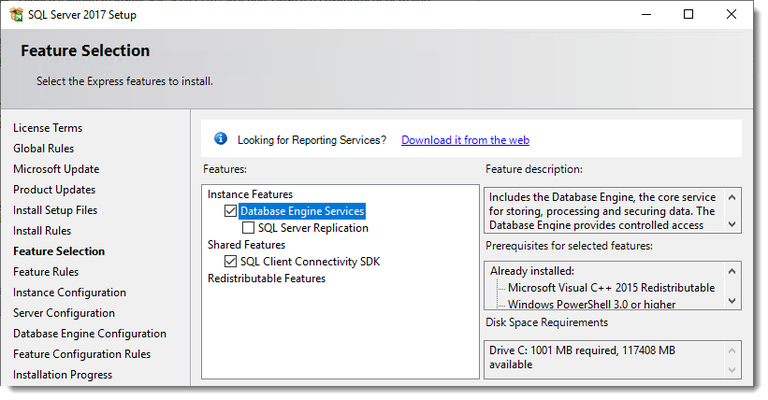Click the blue information icon
The image size is (768, 400).
tap(220, 139)
